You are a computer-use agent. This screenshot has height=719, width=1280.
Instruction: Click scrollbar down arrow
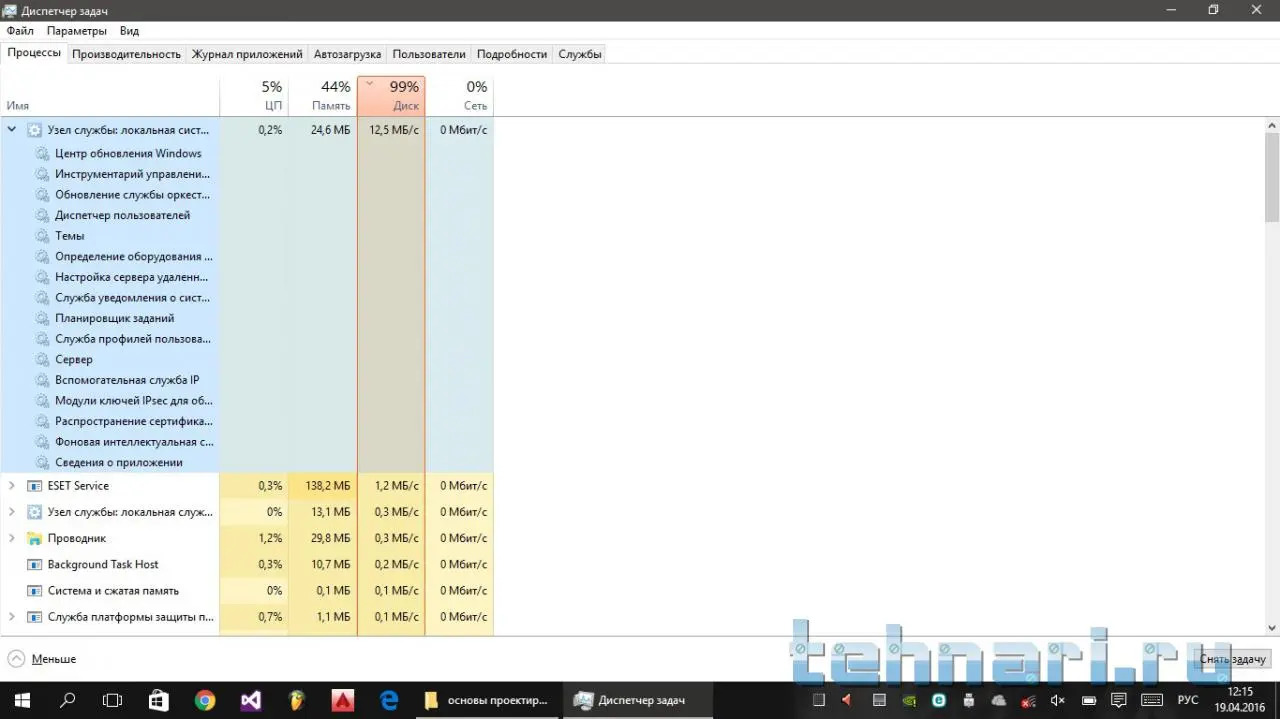(1272, 628)
